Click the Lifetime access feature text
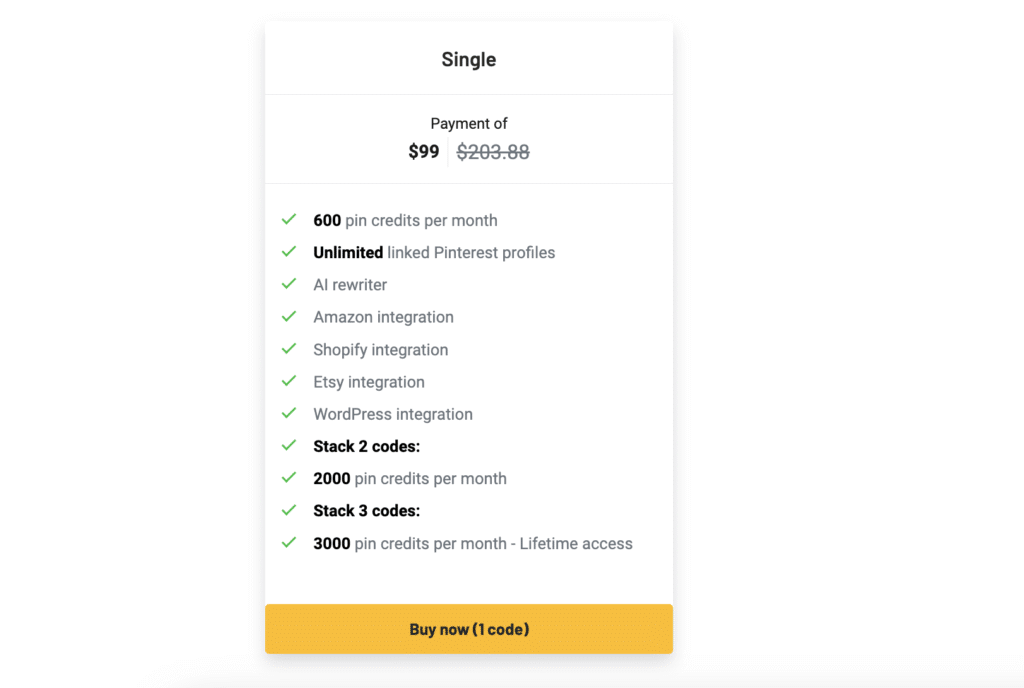 pyautogui.click(x=576, y=544)
